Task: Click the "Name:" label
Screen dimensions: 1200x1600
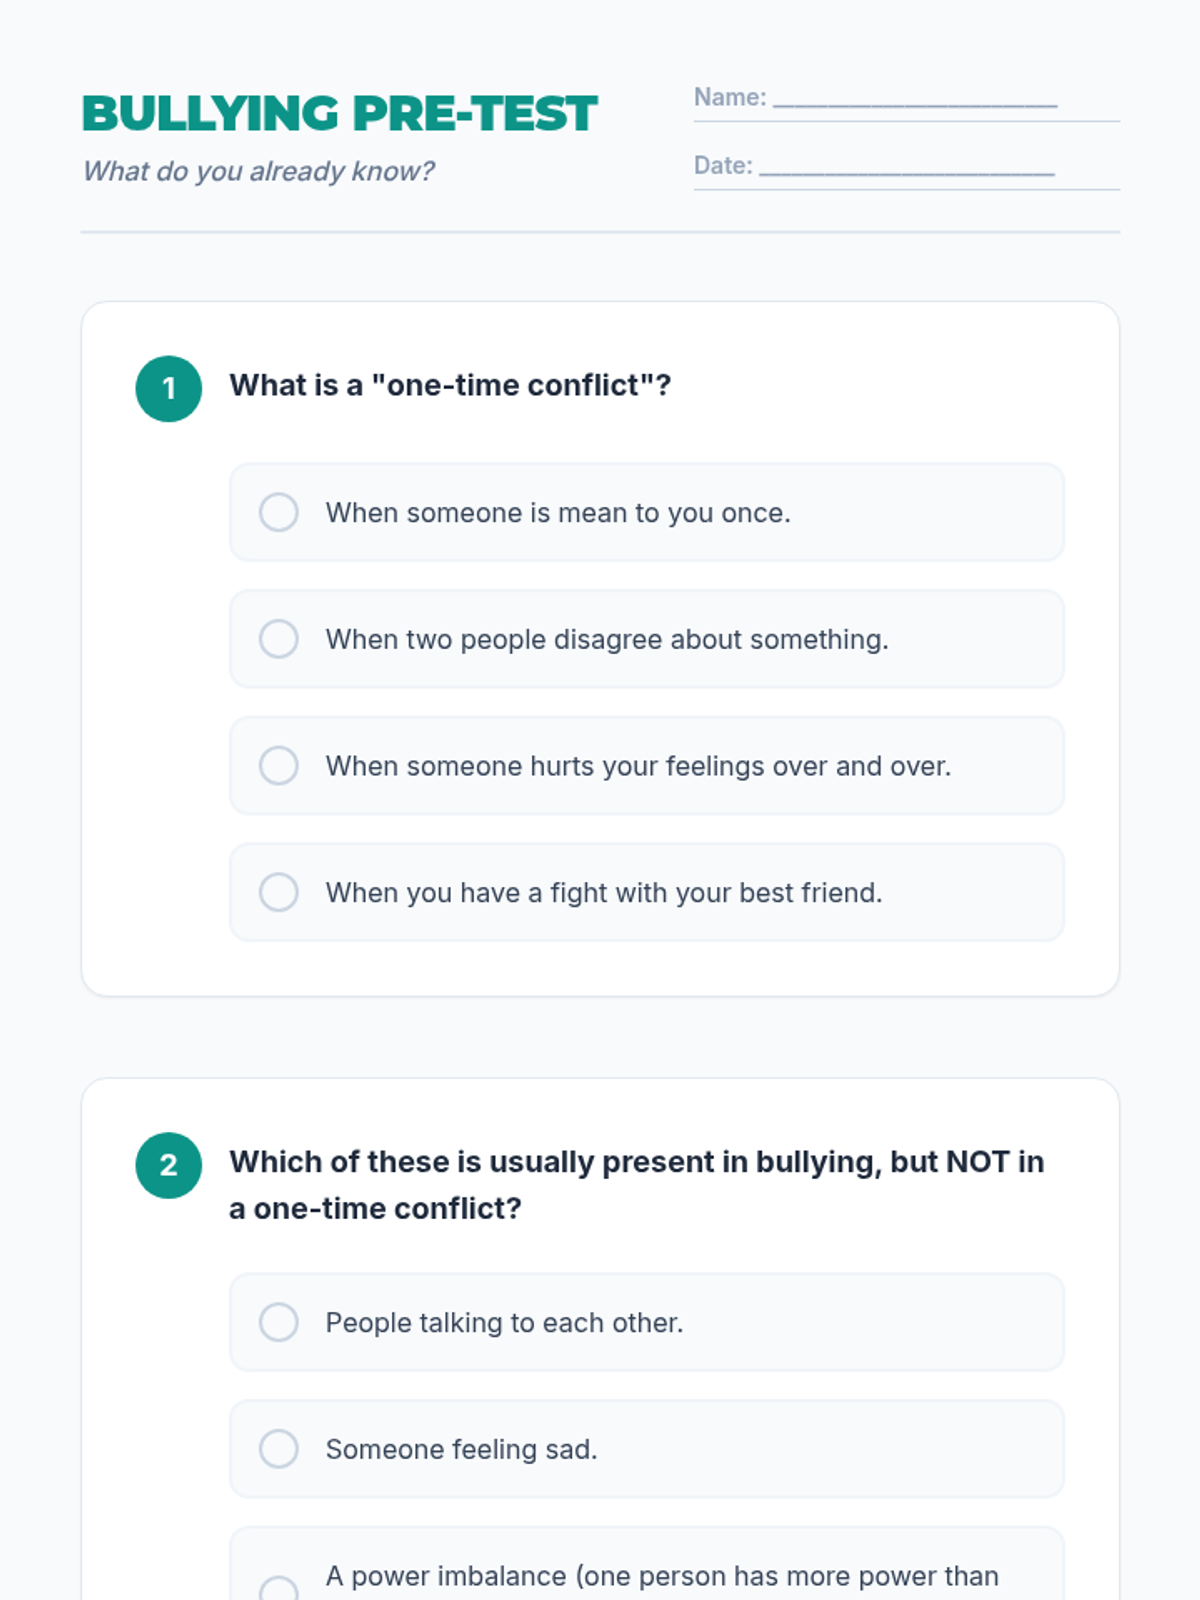Action: coord(730,97)
